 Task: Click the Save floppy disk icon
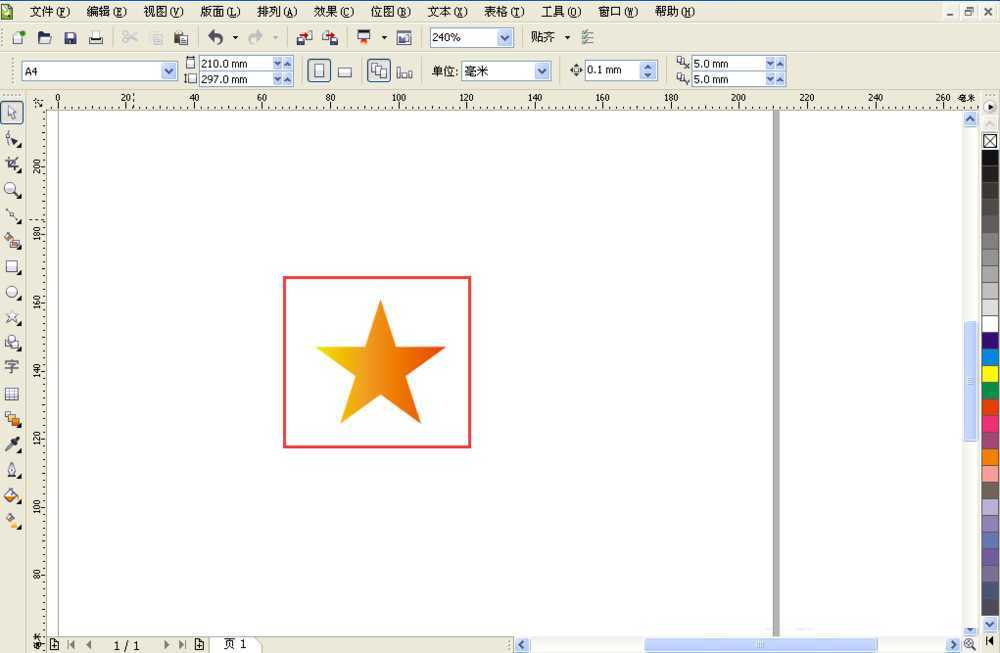[70, 38]
